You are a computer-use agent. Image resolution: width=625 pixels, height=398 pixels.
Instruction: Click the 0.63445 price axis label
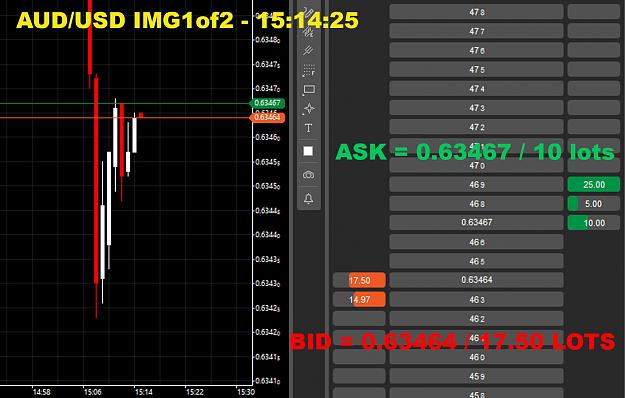pos(267,210)
